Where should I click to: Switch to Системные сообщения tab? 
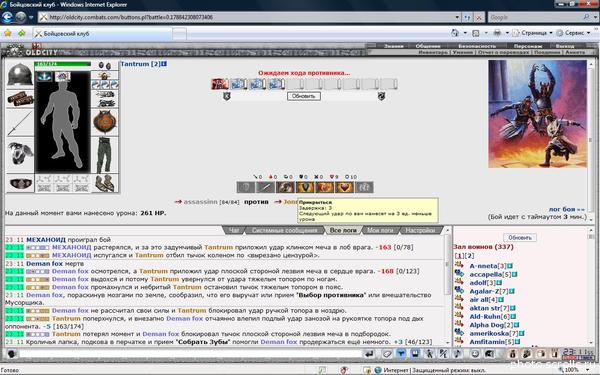point(285,230)
